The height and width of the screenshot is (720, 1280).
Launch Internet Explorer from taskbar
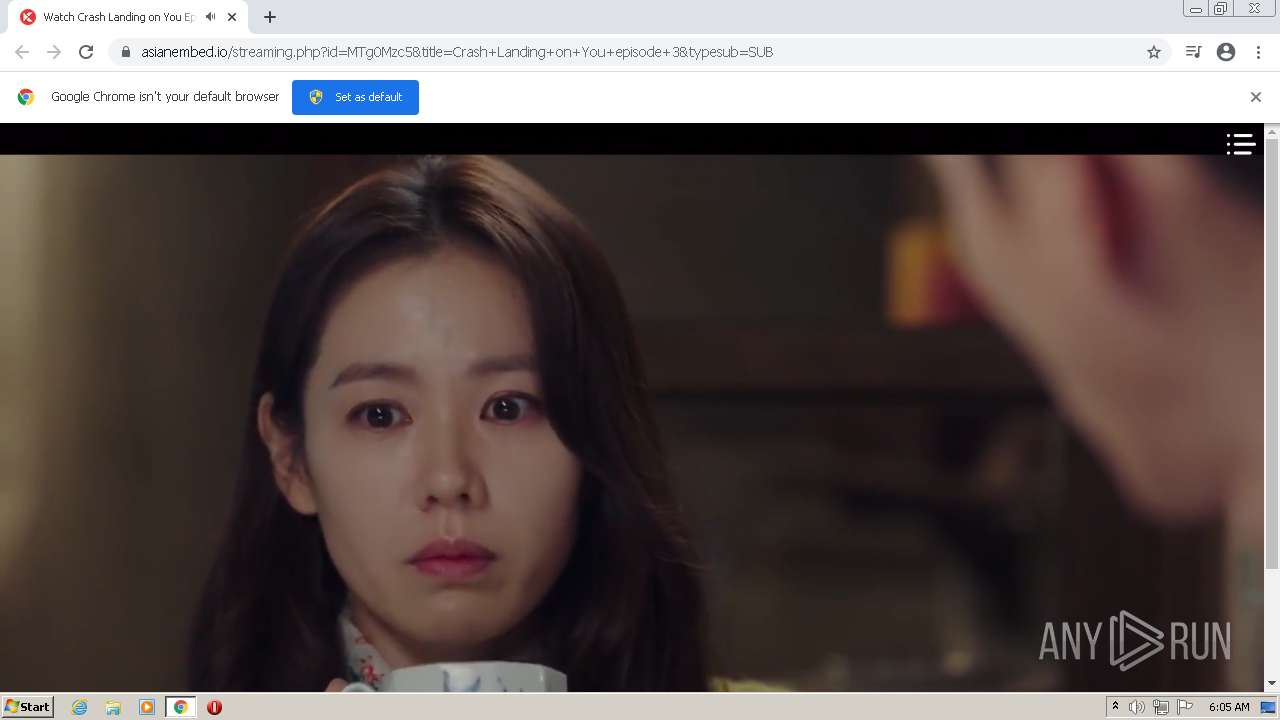(79, 707)
